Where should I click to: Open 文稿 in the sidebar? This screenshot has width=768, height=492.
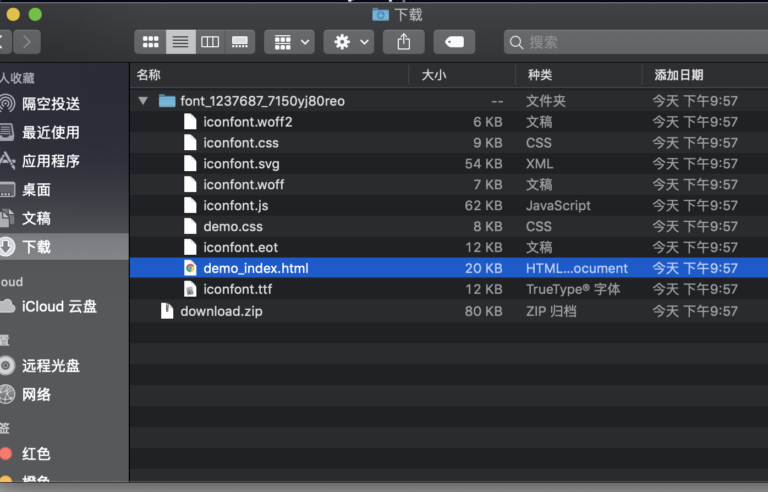(x=36, y=218)
